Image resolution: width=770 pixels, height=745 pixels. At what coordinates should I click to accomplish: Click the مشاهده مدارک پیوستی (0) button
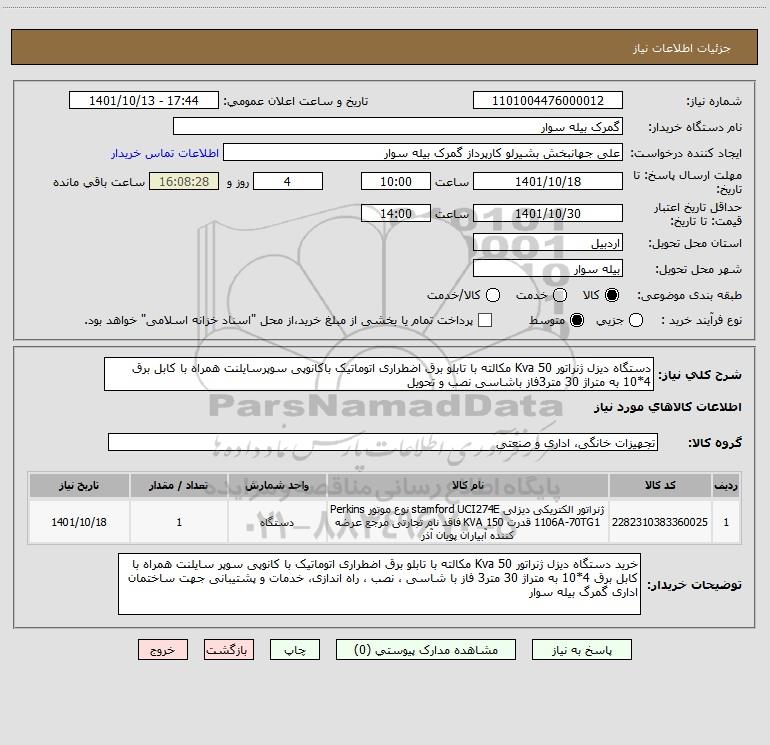[426, 650]
